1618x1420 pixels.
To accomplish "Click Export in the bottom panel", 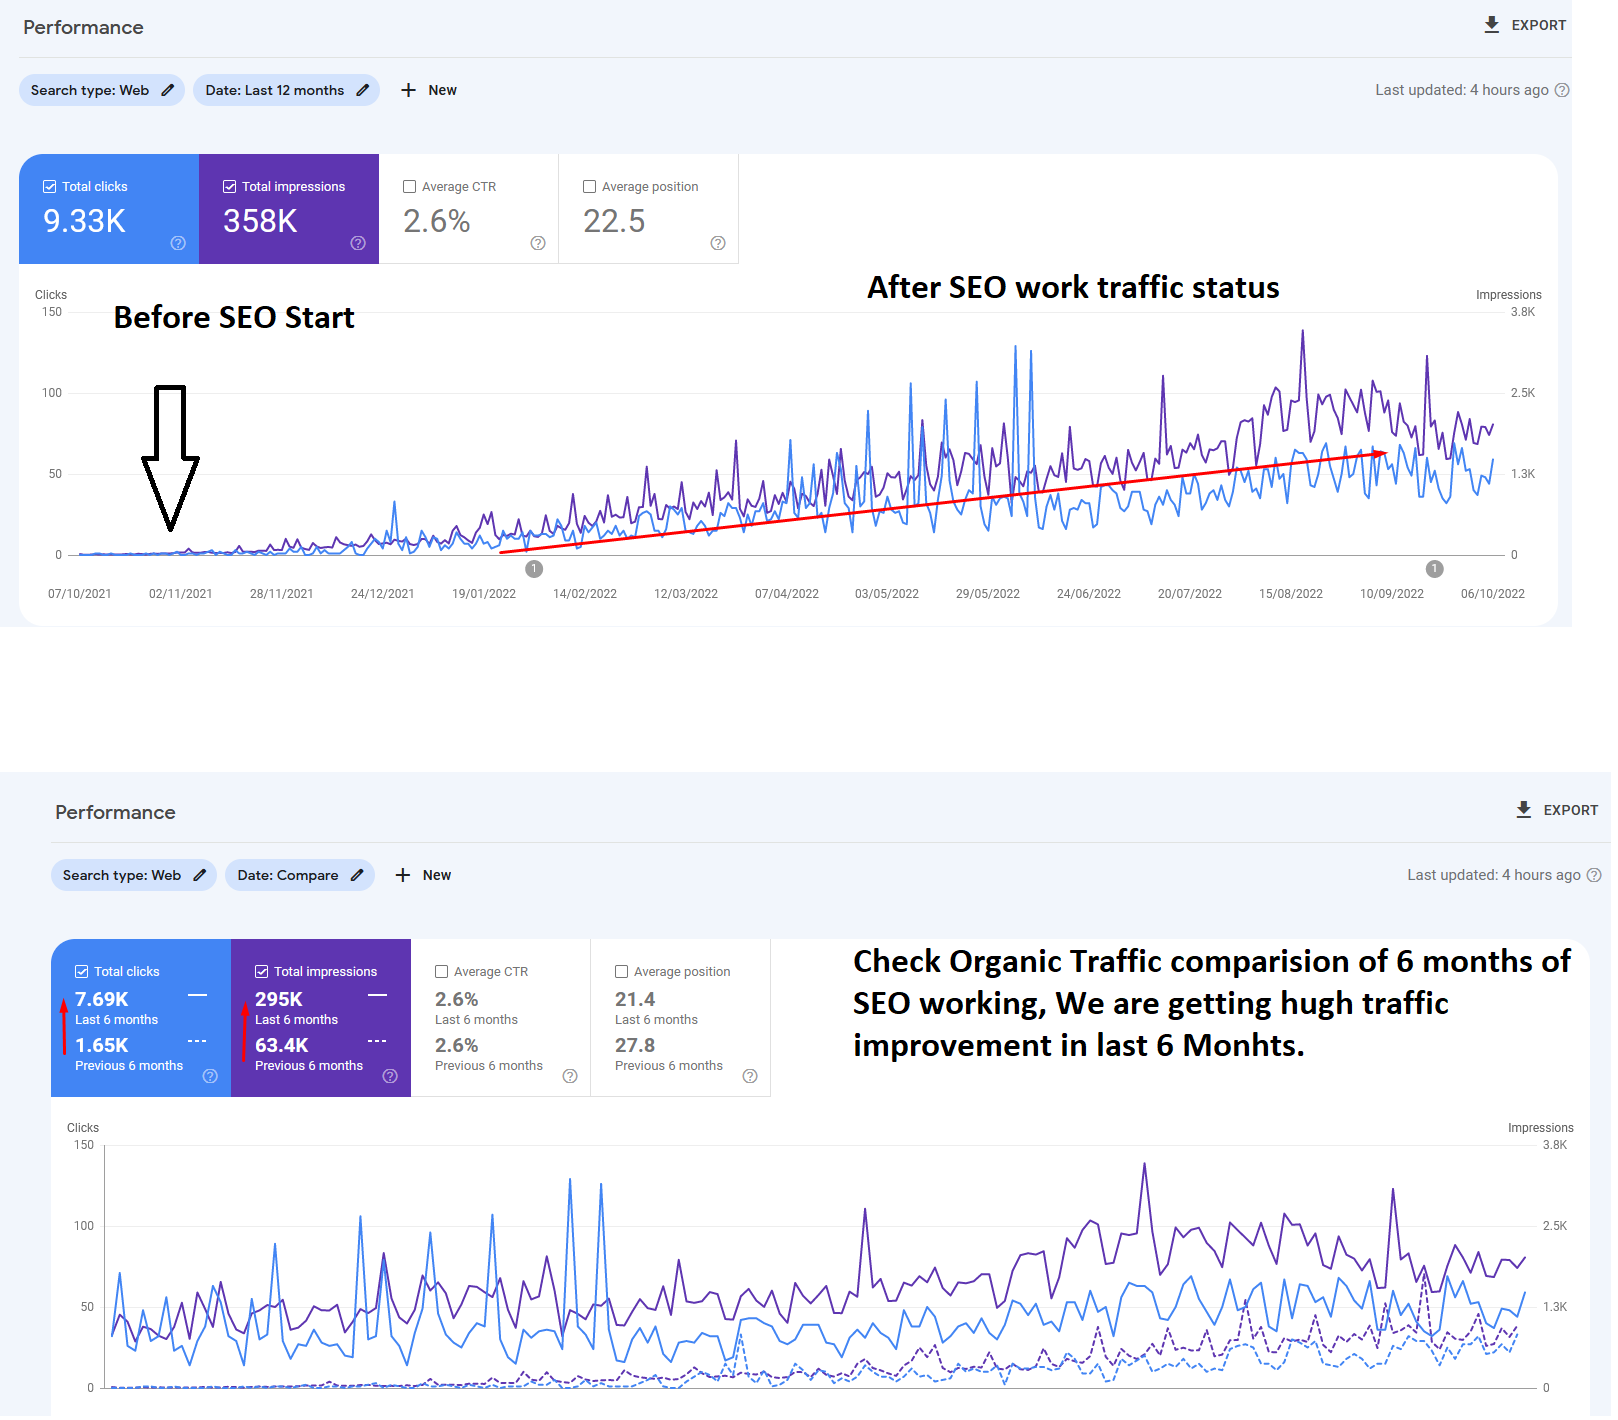I will (1556, 810).
